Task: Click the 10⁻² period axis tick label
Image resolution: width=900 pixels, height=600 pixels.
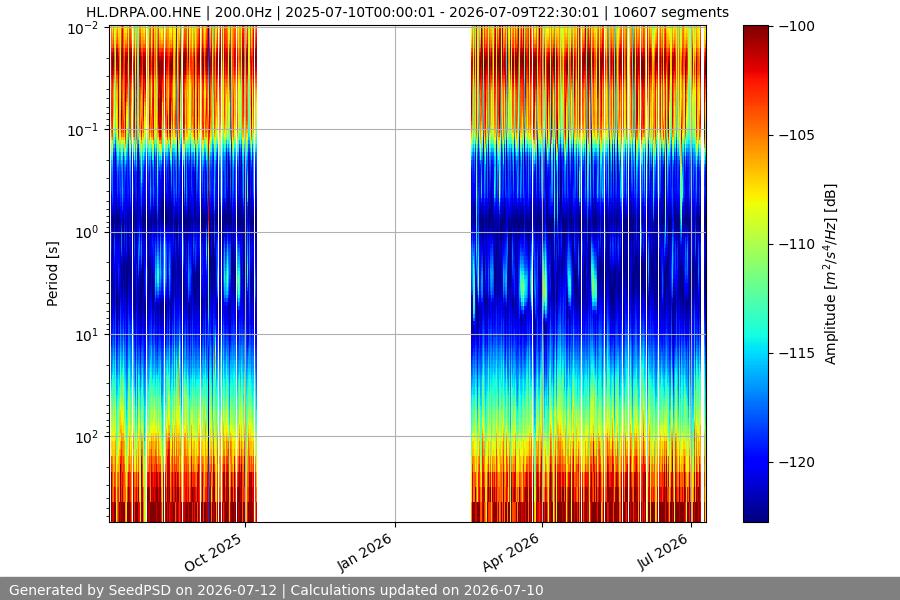Action: (x=83, y=28)
